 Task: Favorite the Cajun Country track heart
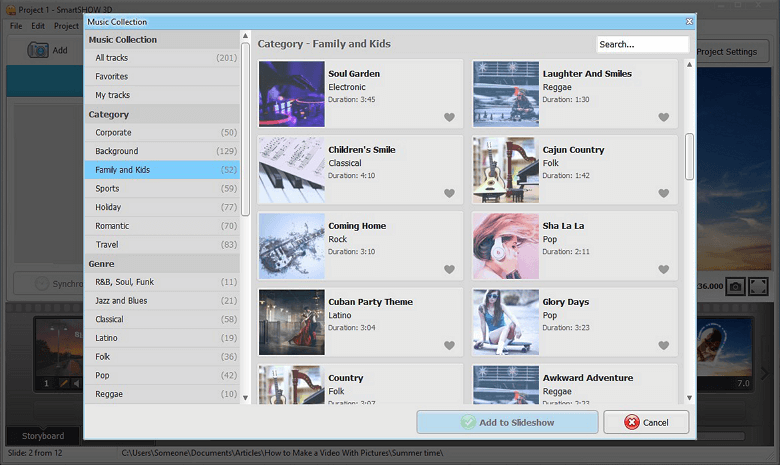[664, 193]
